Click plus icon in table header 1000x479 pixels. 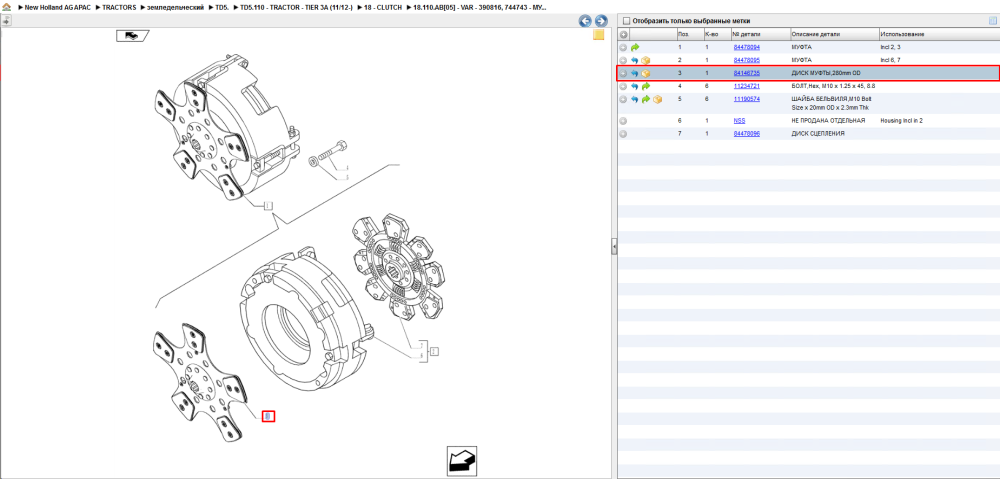(624, 34)
